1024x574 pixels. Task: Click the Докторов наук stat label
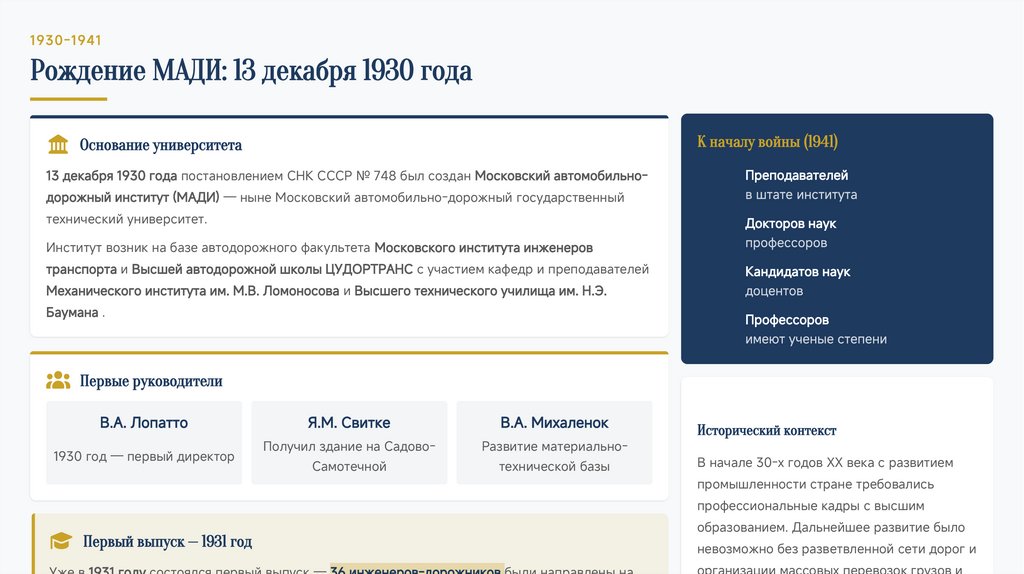tap(790, 223)
